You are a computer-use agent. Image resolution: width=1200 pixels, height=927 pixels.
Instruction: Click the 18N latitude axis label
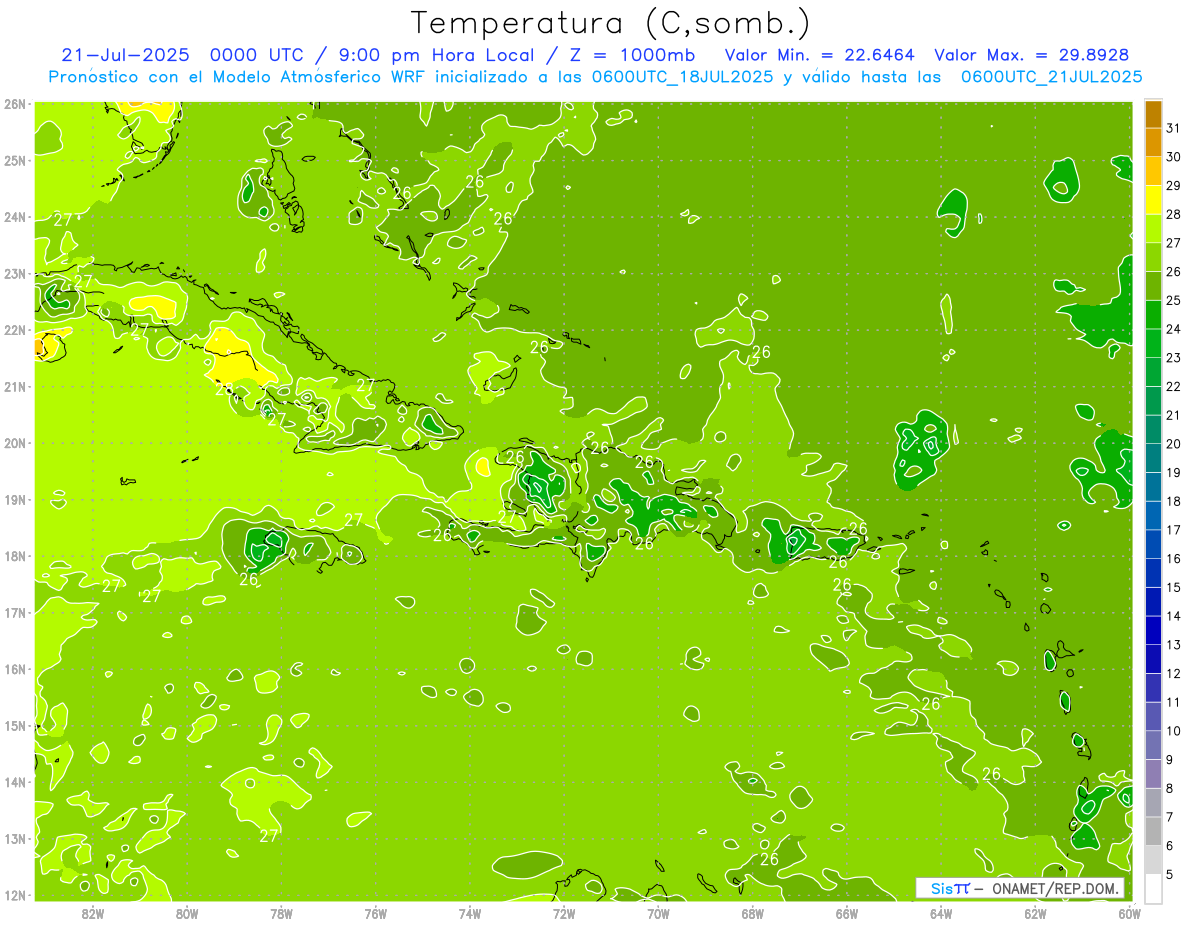[x=14, y=556]
